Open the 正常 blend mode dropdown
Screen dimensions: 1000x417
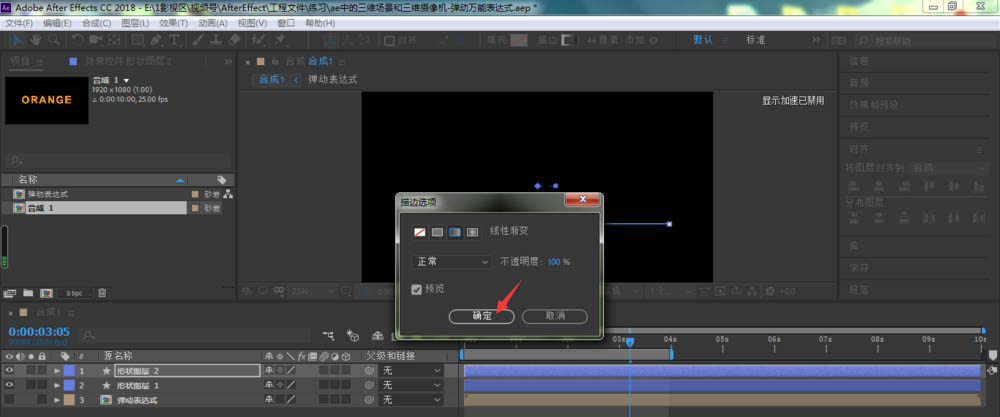pos(452,262)
